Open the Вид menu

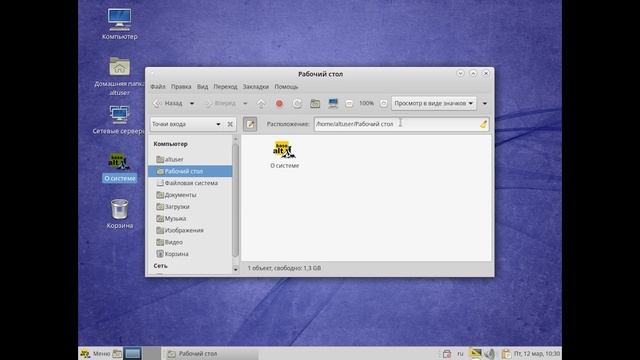(202, 87)
